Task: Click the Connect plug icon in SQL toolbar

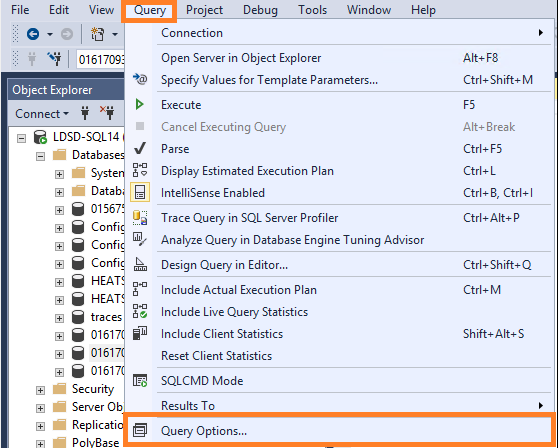Action: pos(32,59)
